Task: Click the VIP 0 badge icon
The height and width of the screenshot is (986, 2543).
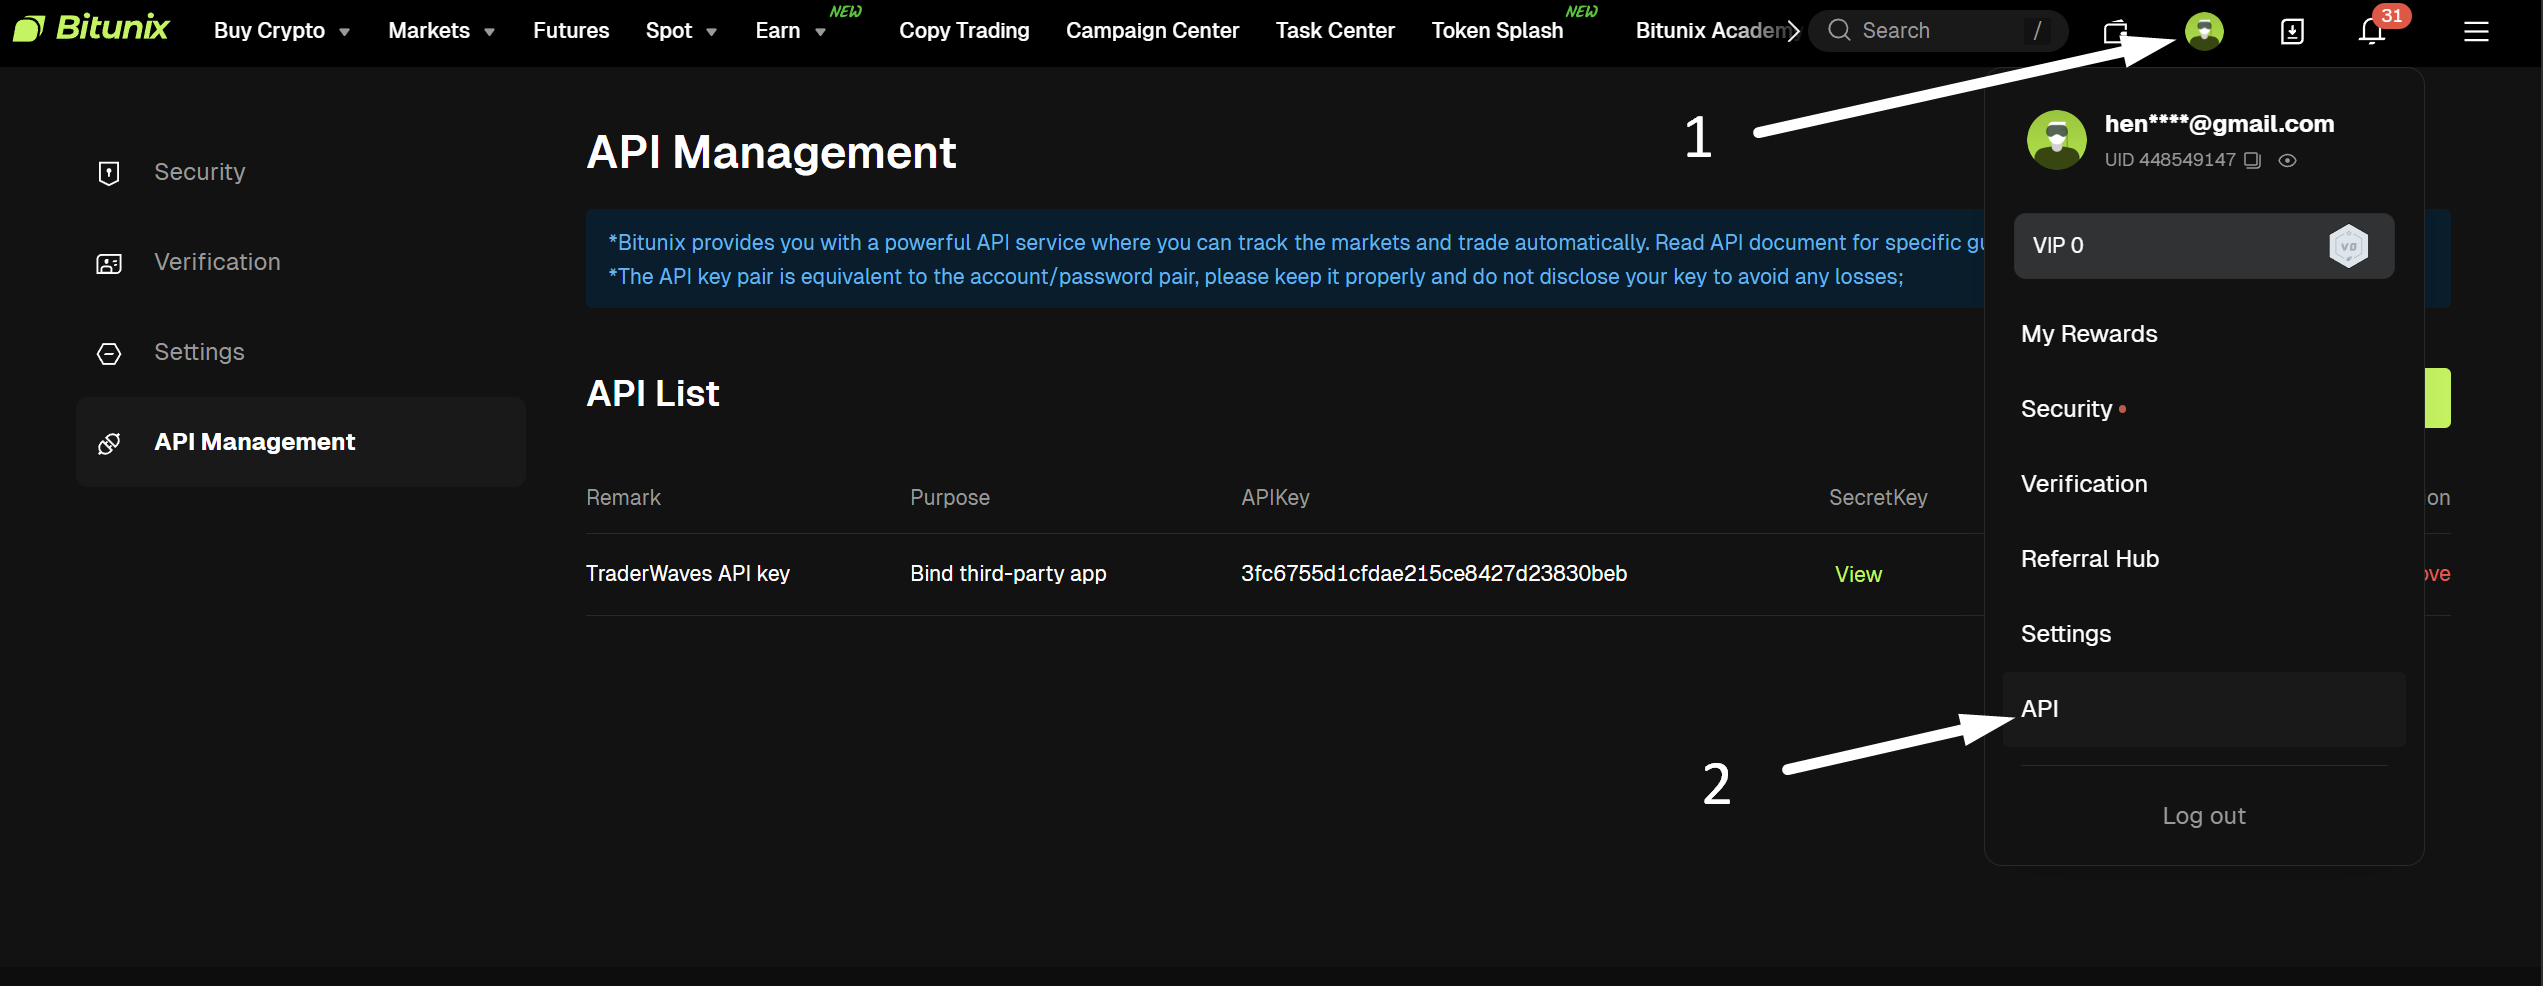Action: pos(2348,245)
